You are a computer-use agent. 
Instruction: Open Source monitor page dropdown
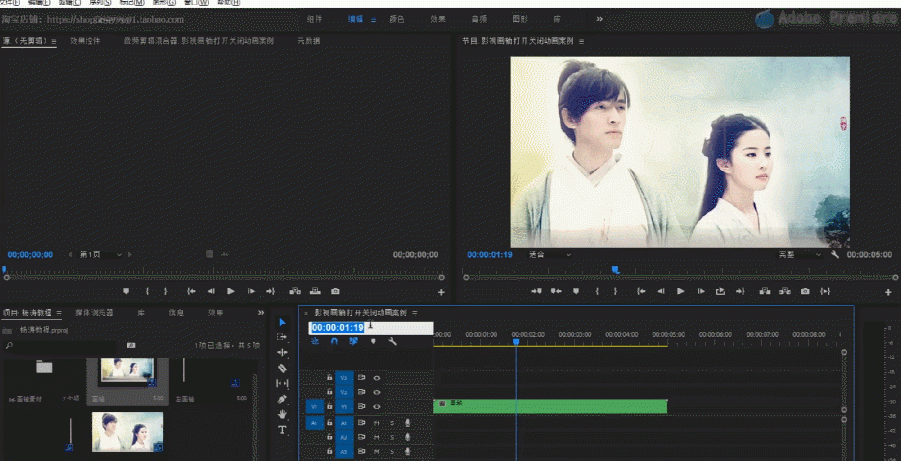coord(101,255)
